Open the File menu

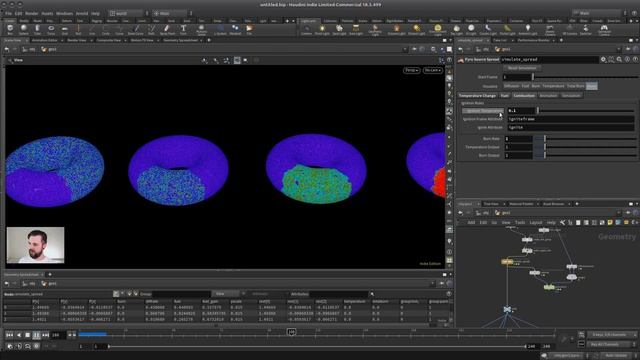click(x=8, y=13)
